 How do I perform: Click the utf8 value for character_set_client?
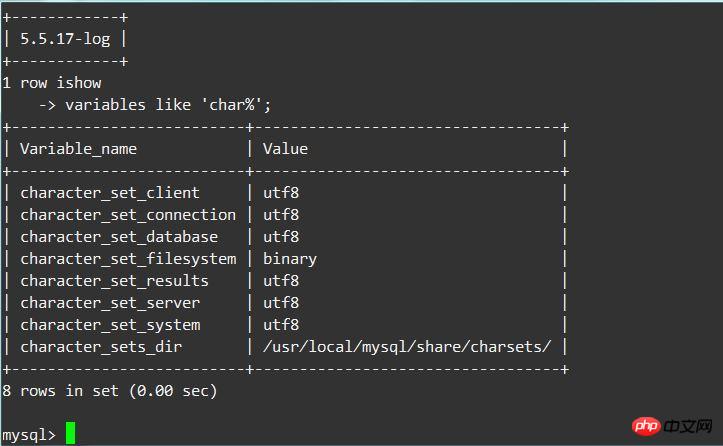click(281, 193)
